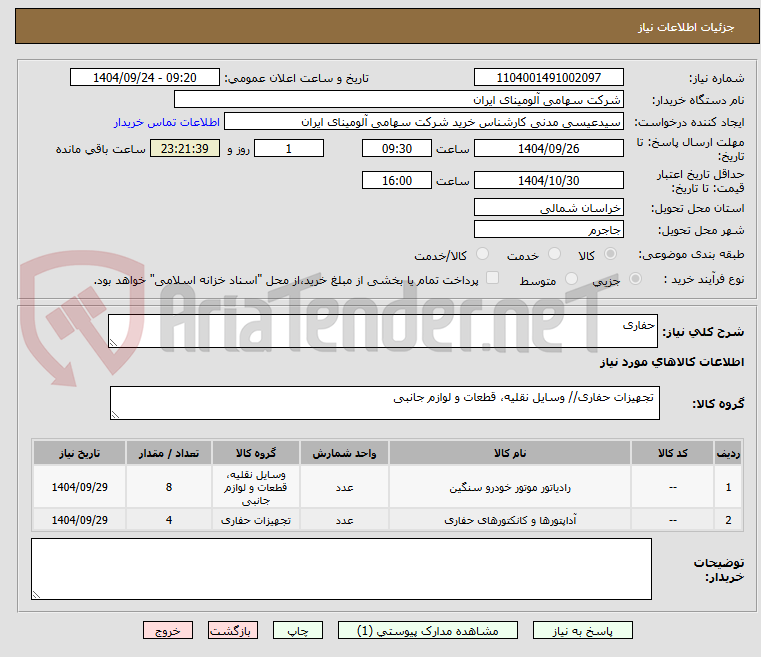Click the کد کالا column header
This screenshot has height=657, width=761.
[672, 453]
